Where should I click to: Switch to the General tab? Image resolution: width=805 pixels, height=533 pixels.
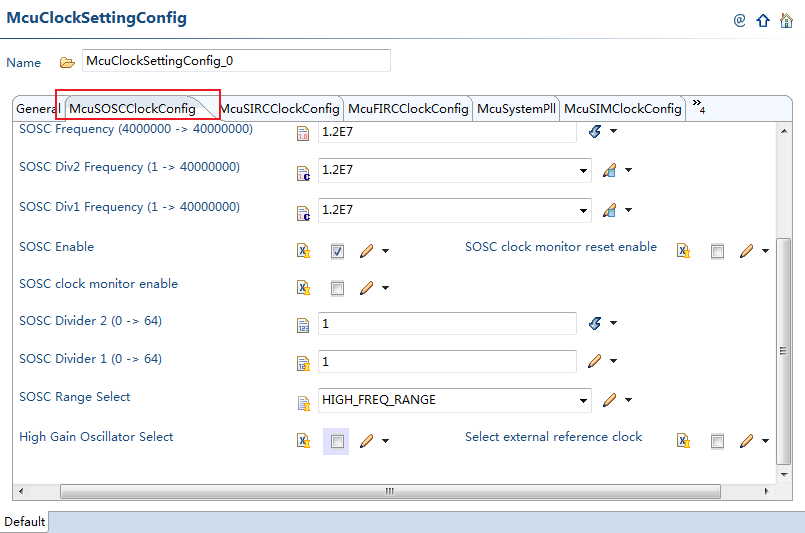pyautogui.click(x=37, y=109)
